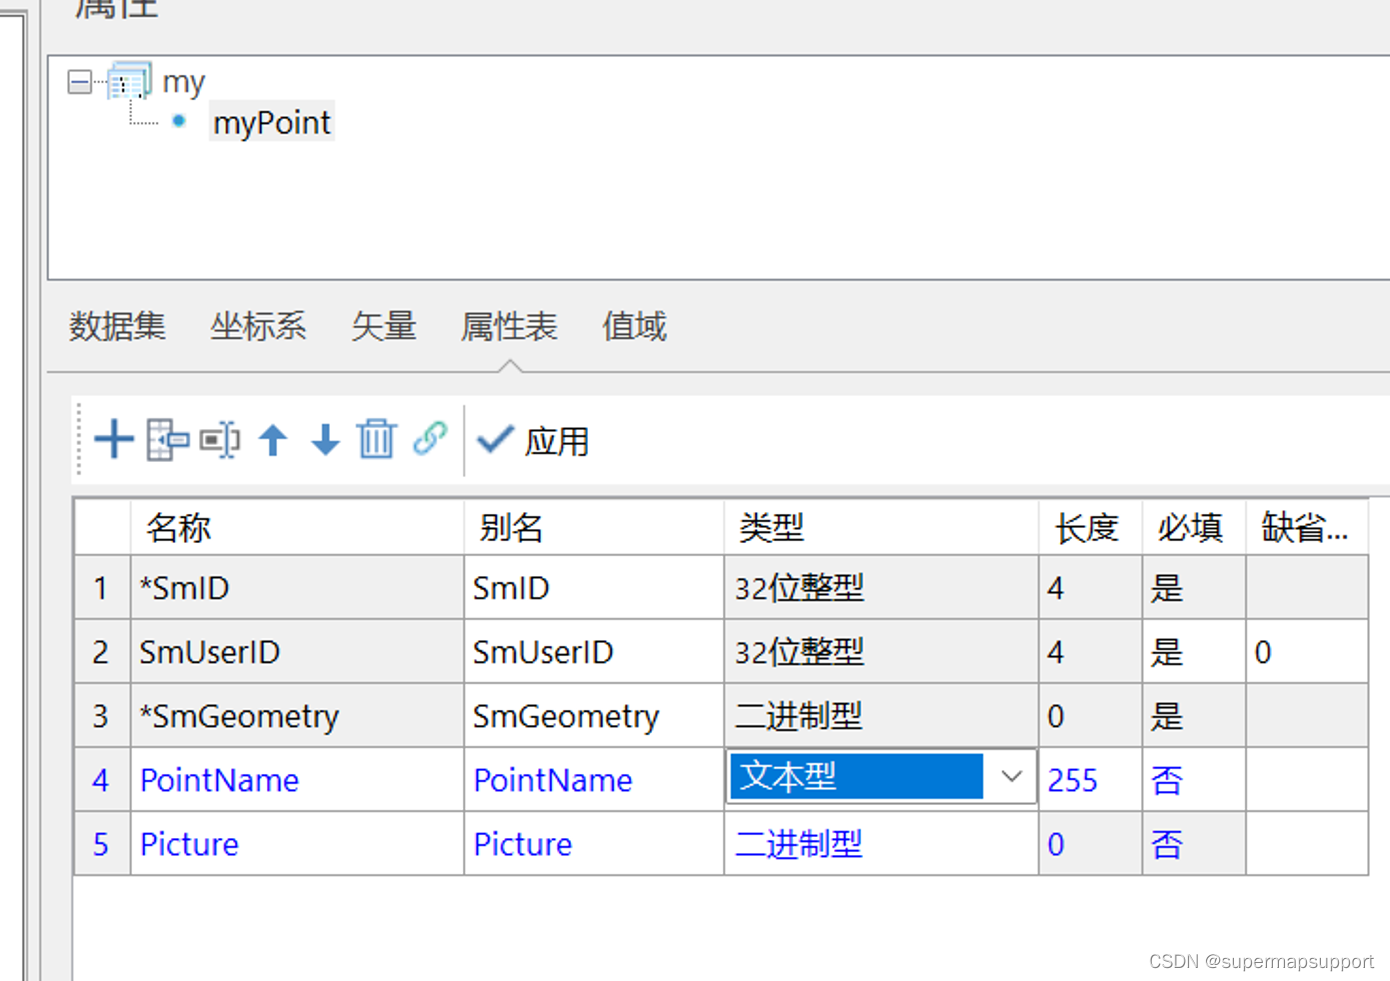Open the 文本型 type dropdown for PointName

1012,777
